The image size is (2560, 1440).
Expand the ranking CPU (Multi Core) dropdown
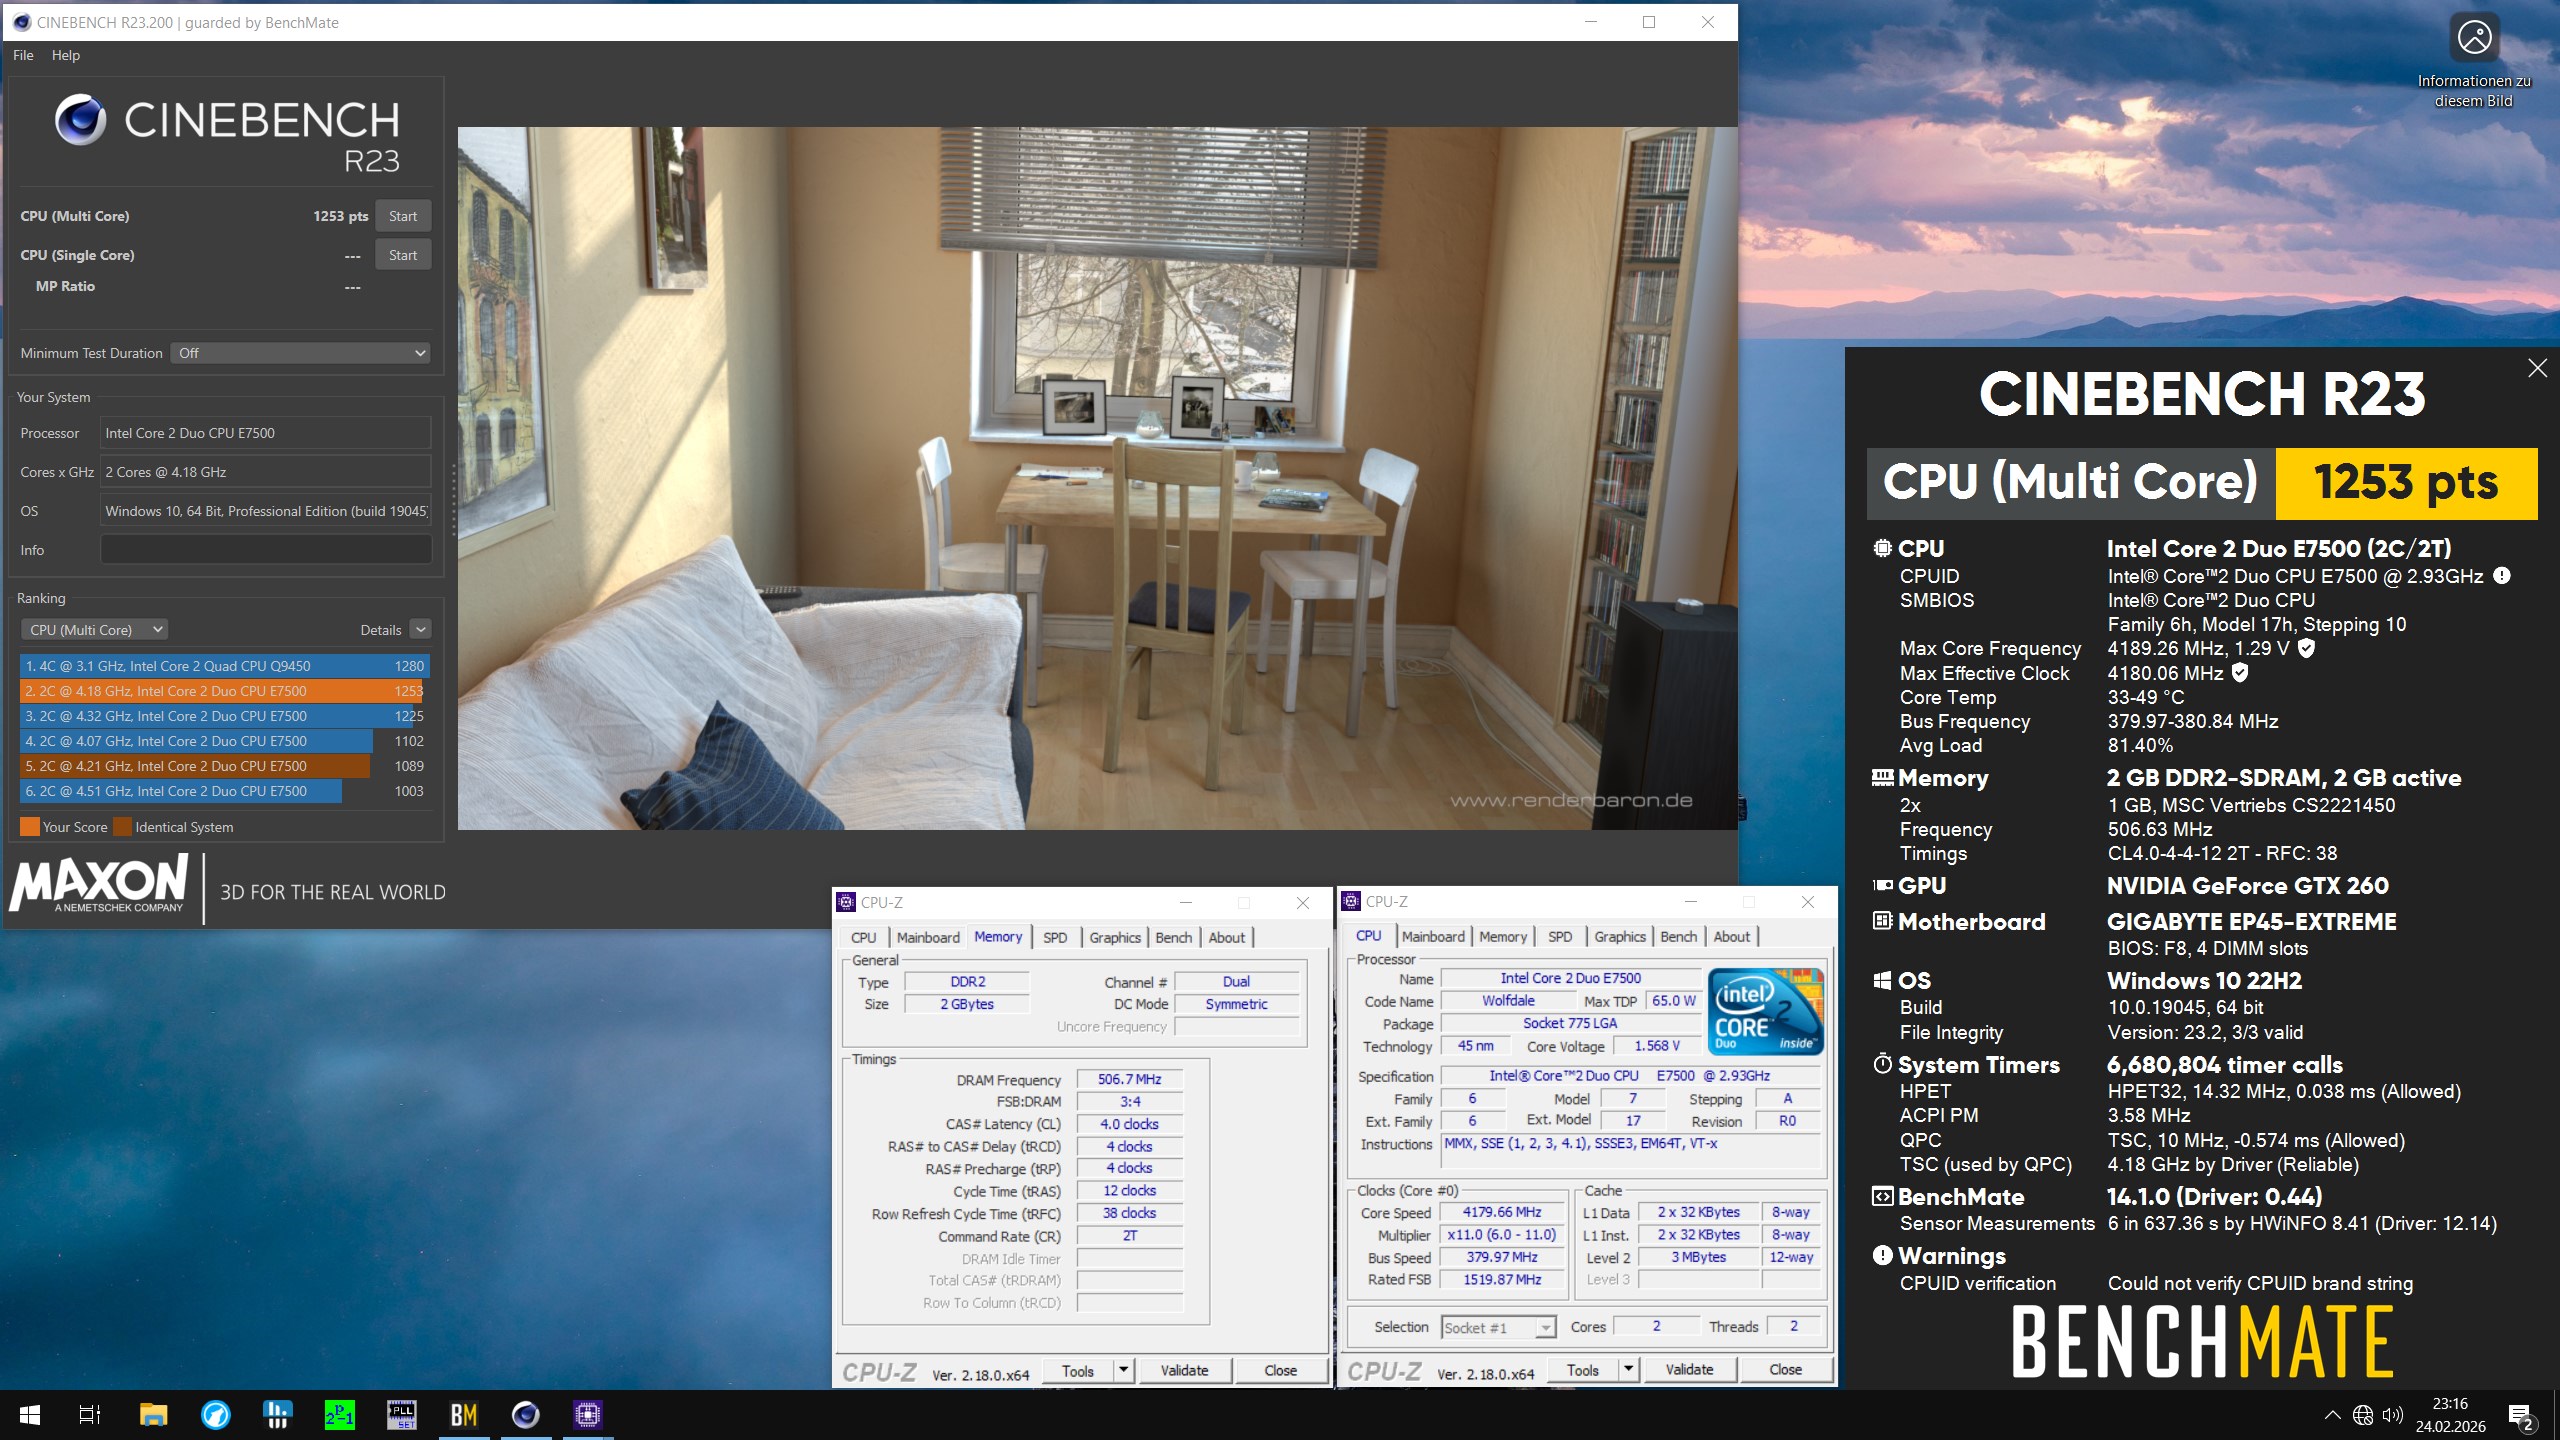pyautogui.click(x=94, y=630)
